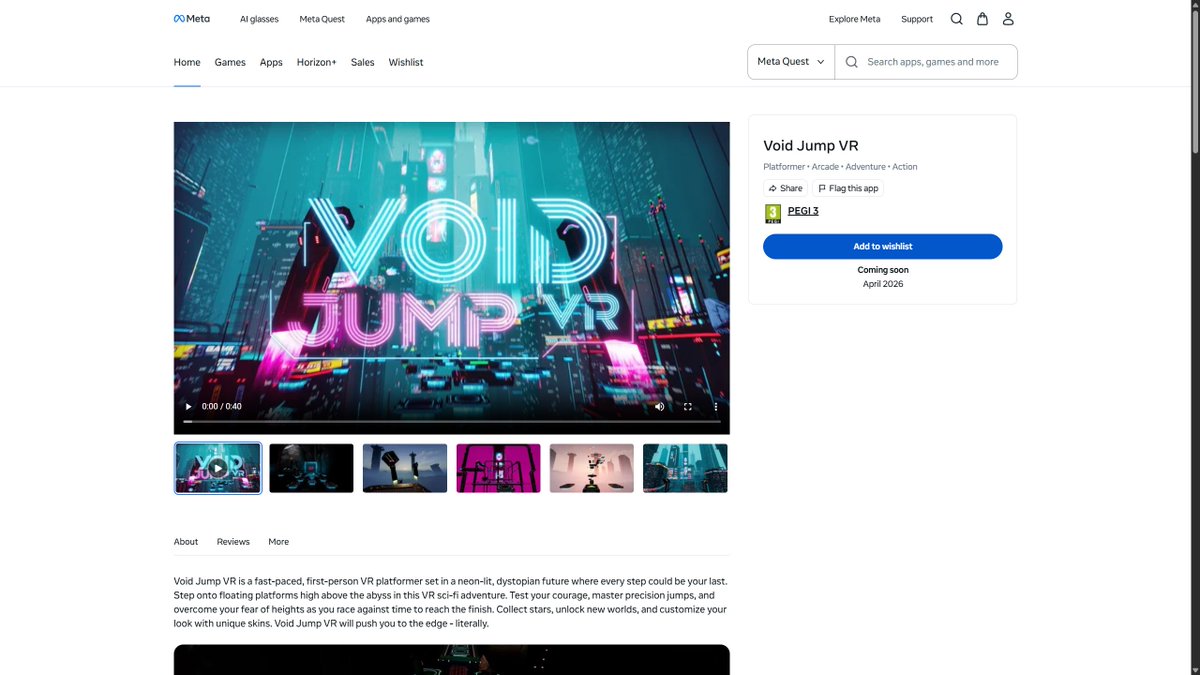Open the user account profile icon
Viewport: 1200px width, 675px height.
(1008, 19)
